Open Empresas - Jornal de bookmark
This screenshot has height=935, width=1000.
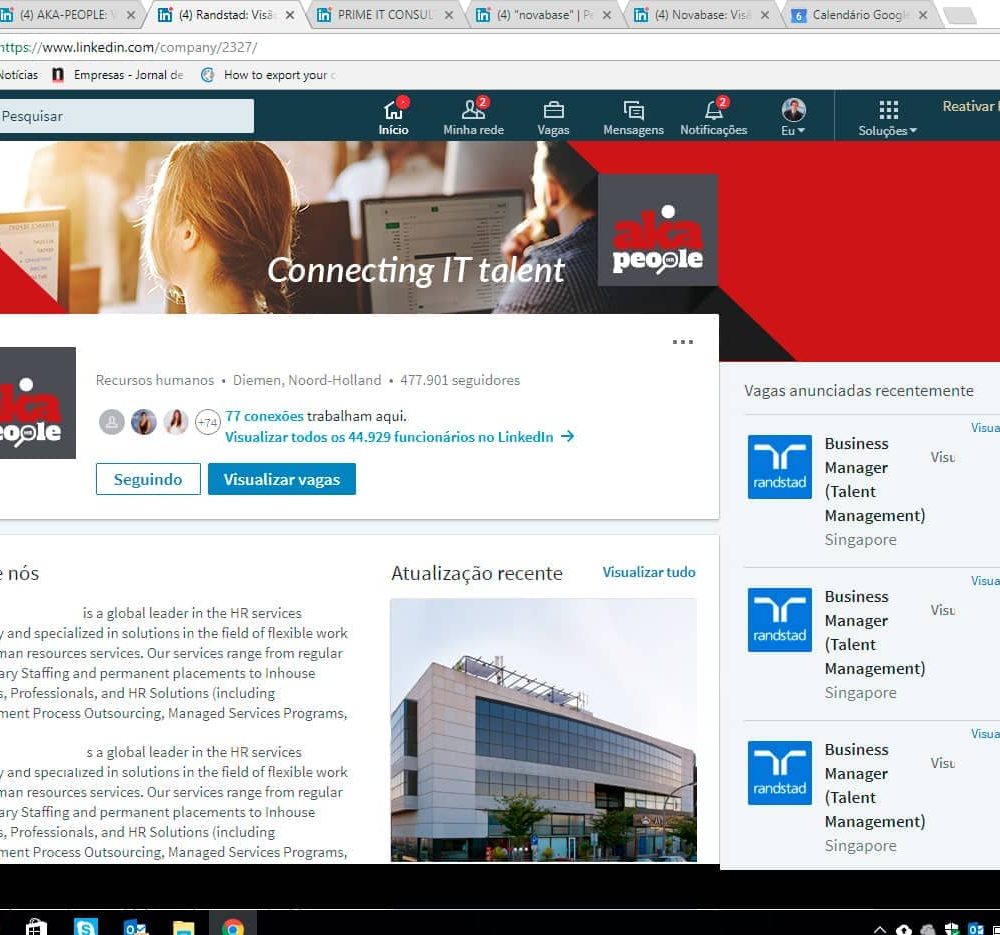click(x=119, y=75)
